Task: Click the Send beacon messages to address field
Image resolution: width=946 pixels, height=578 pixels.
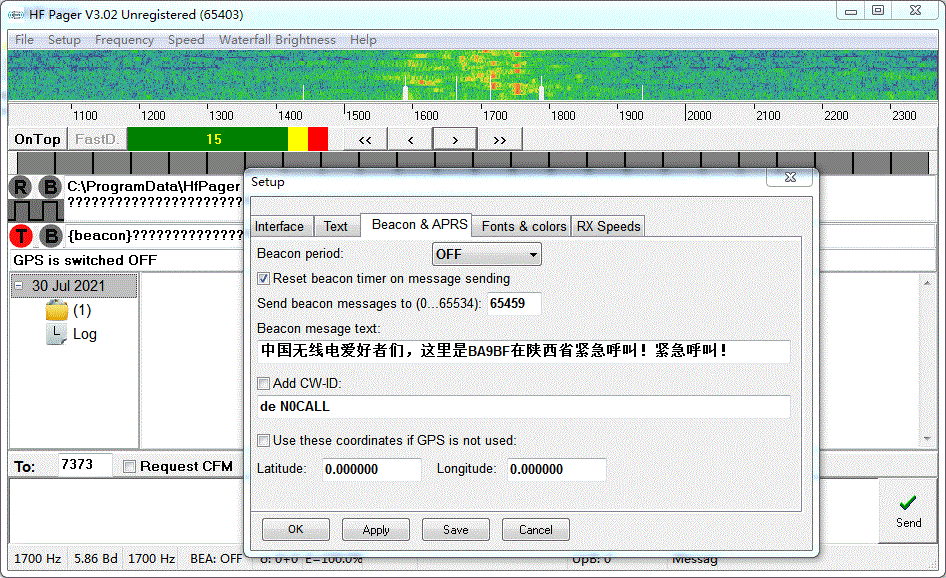Action: point(513,303)
